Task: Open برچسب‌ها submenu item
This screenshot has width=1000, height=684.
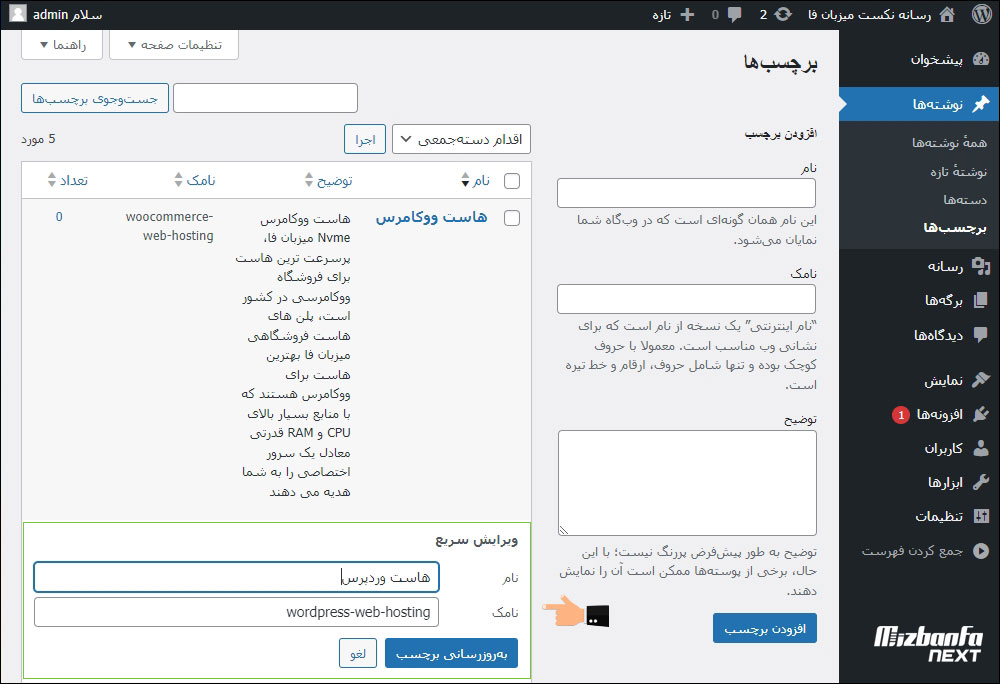Action: [x=955, y=228]
